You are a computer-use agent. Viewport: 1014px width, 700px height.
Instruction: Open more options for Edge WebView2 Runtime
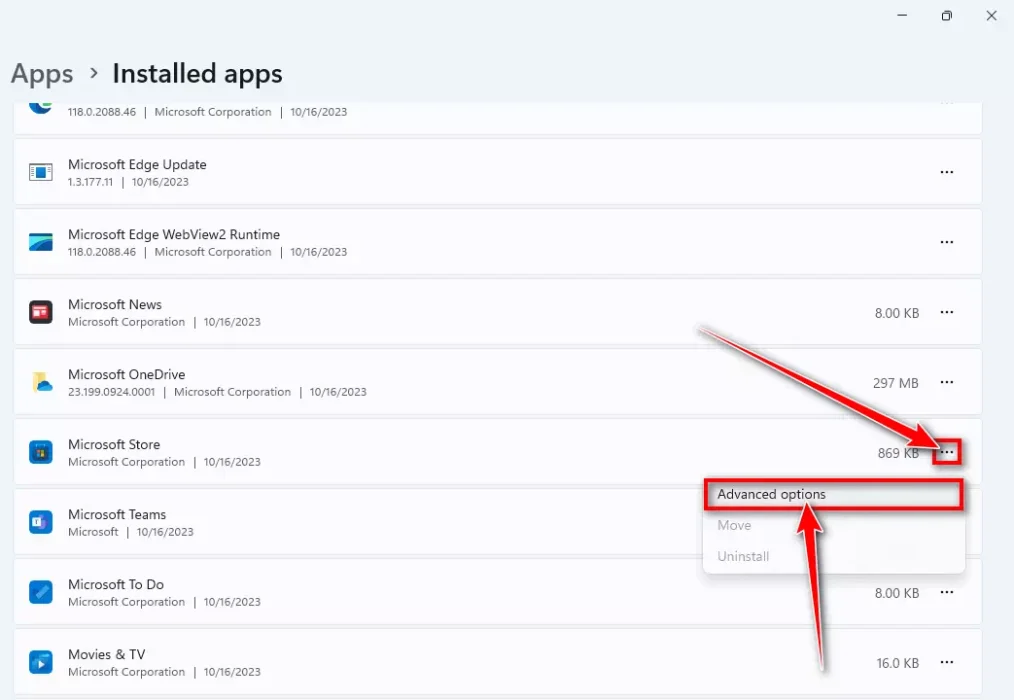pyautogui.click(x=947, y=242)
